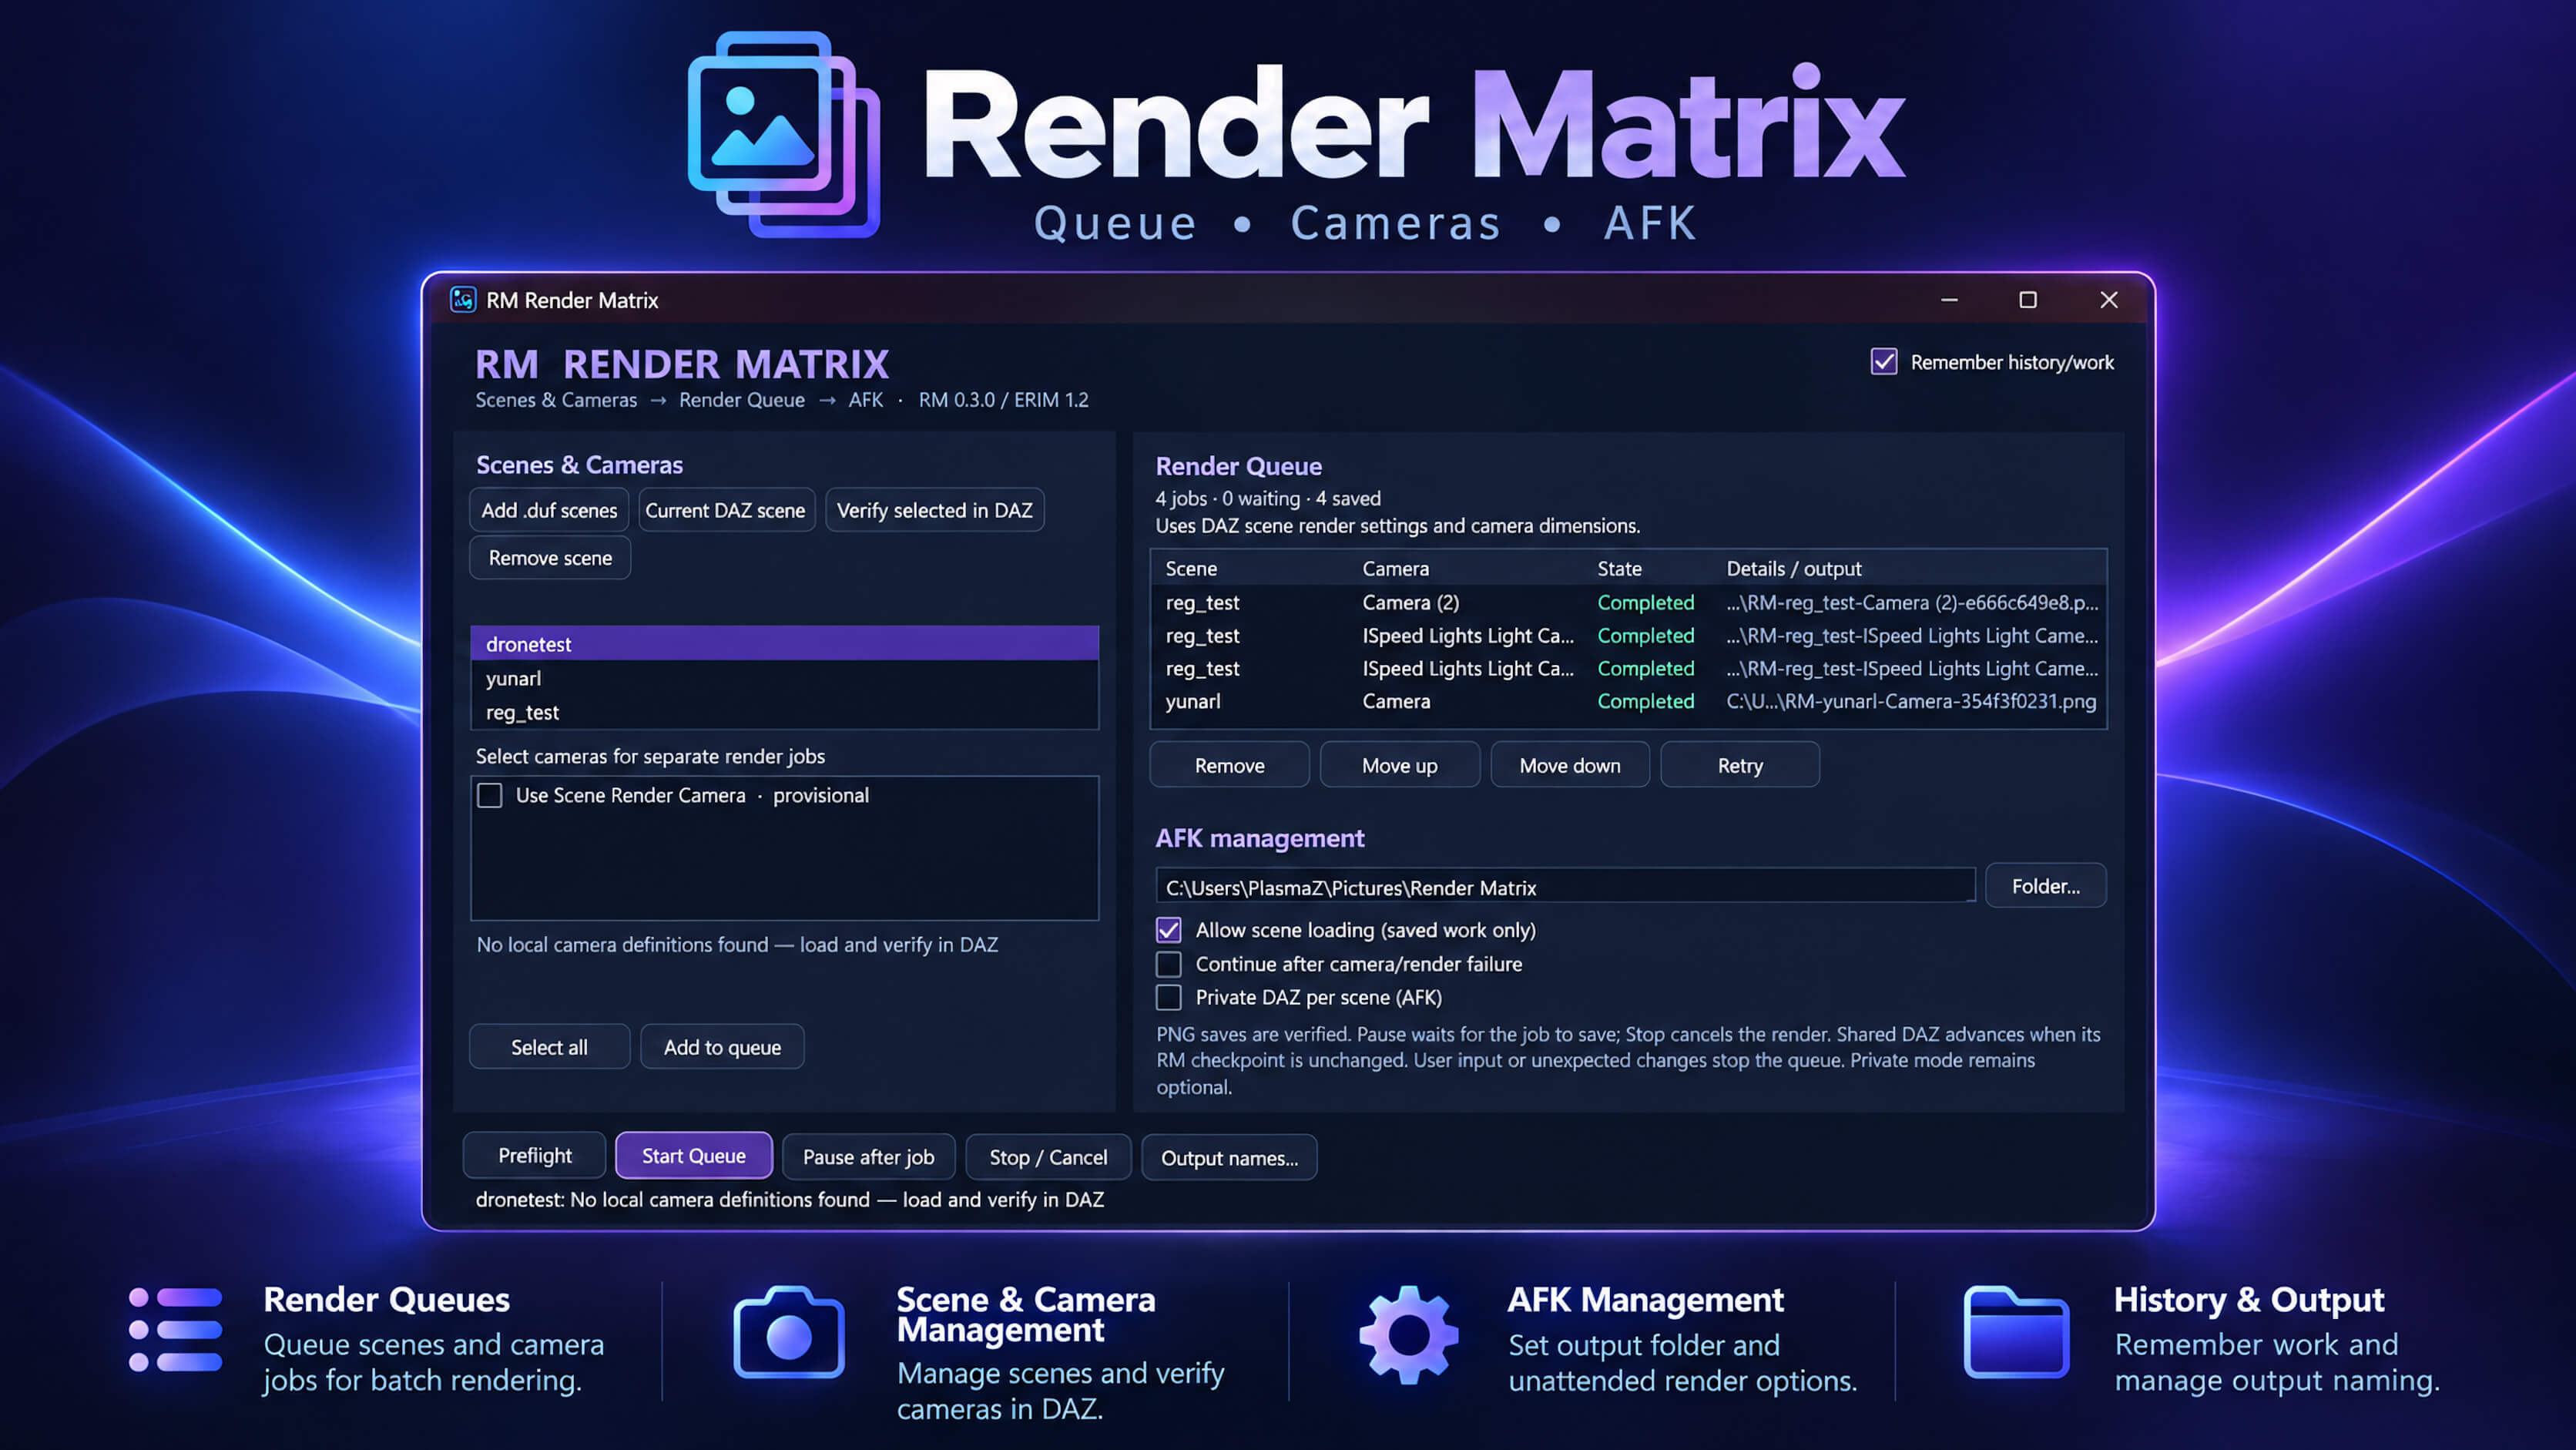This screenshot has width=2576, height=1450.
Task: Click the Add .duf scenes button
Action: pyautogui.click(x=549, y=510)
